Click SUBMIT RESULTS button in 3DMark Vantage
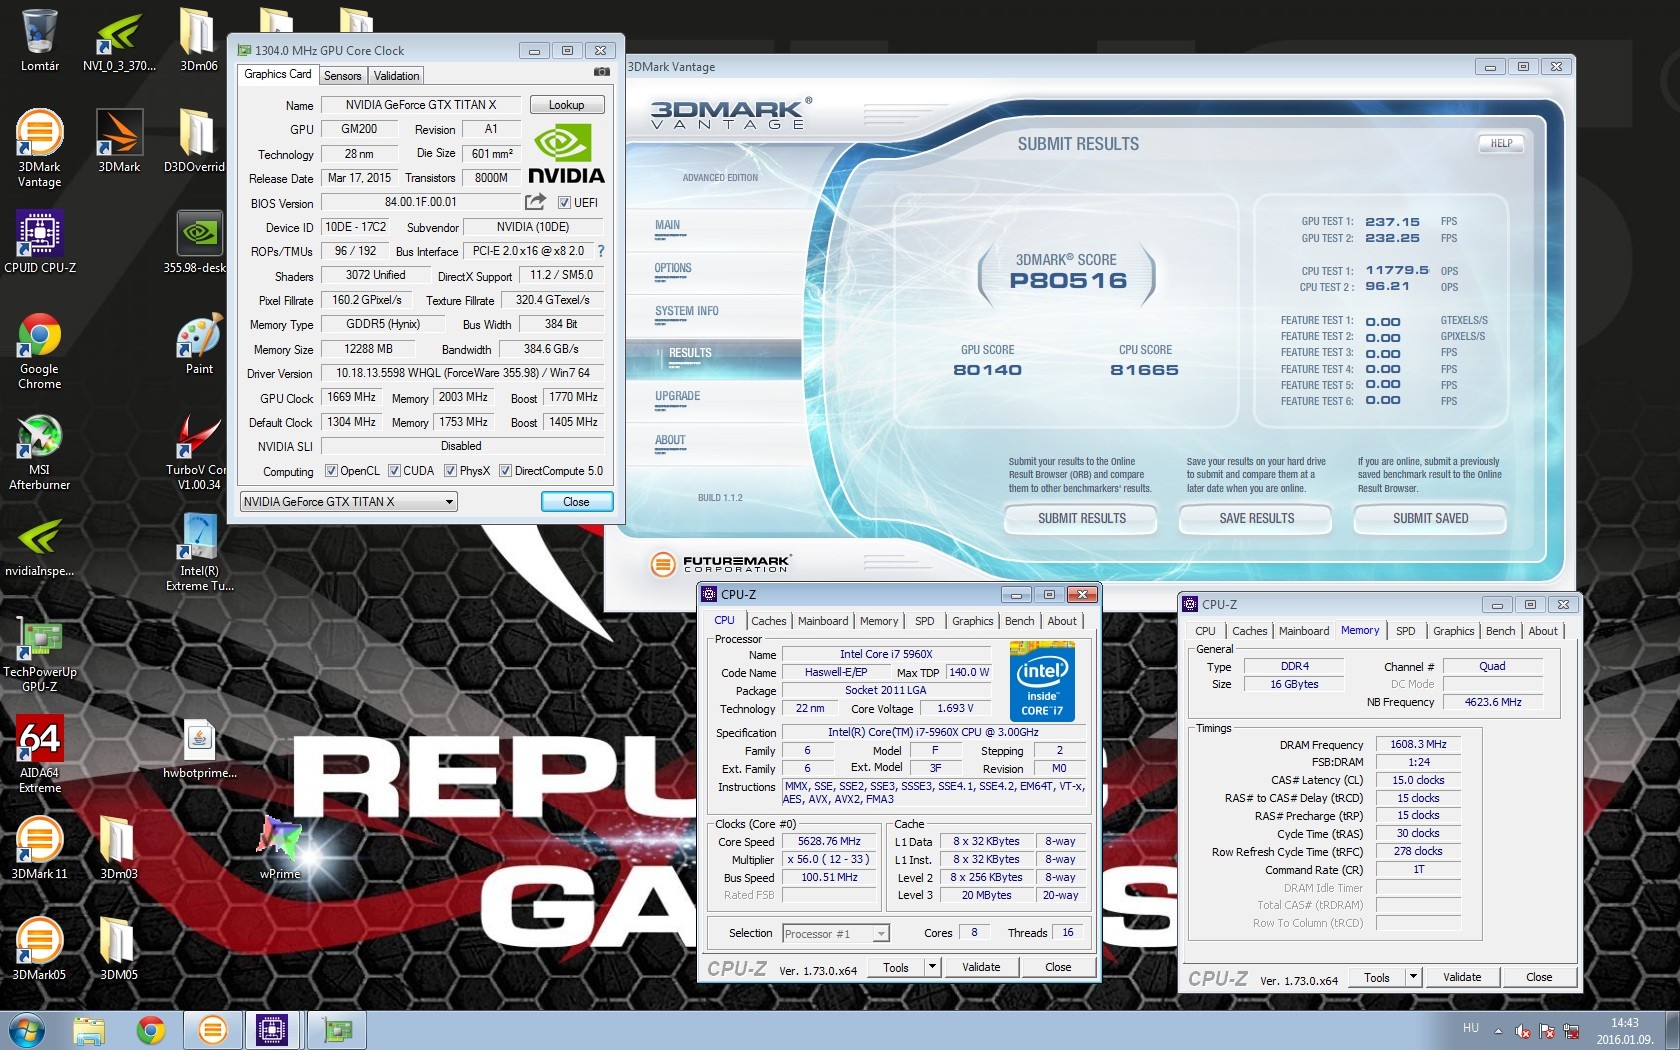The width and height of the screenshot is (1680, 1050). [x=1081, y=519]
